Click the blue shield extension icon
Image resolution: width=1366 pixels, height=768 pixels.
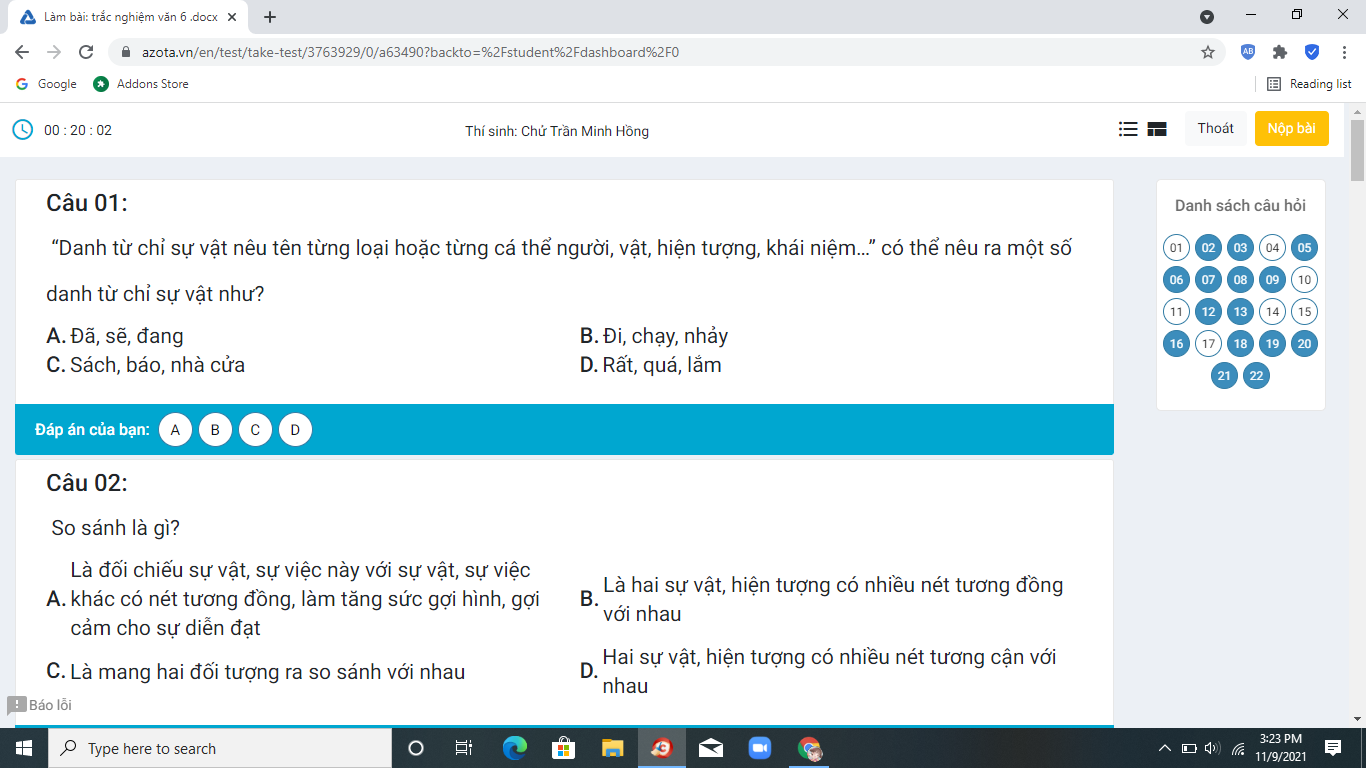pos(1312,52)
